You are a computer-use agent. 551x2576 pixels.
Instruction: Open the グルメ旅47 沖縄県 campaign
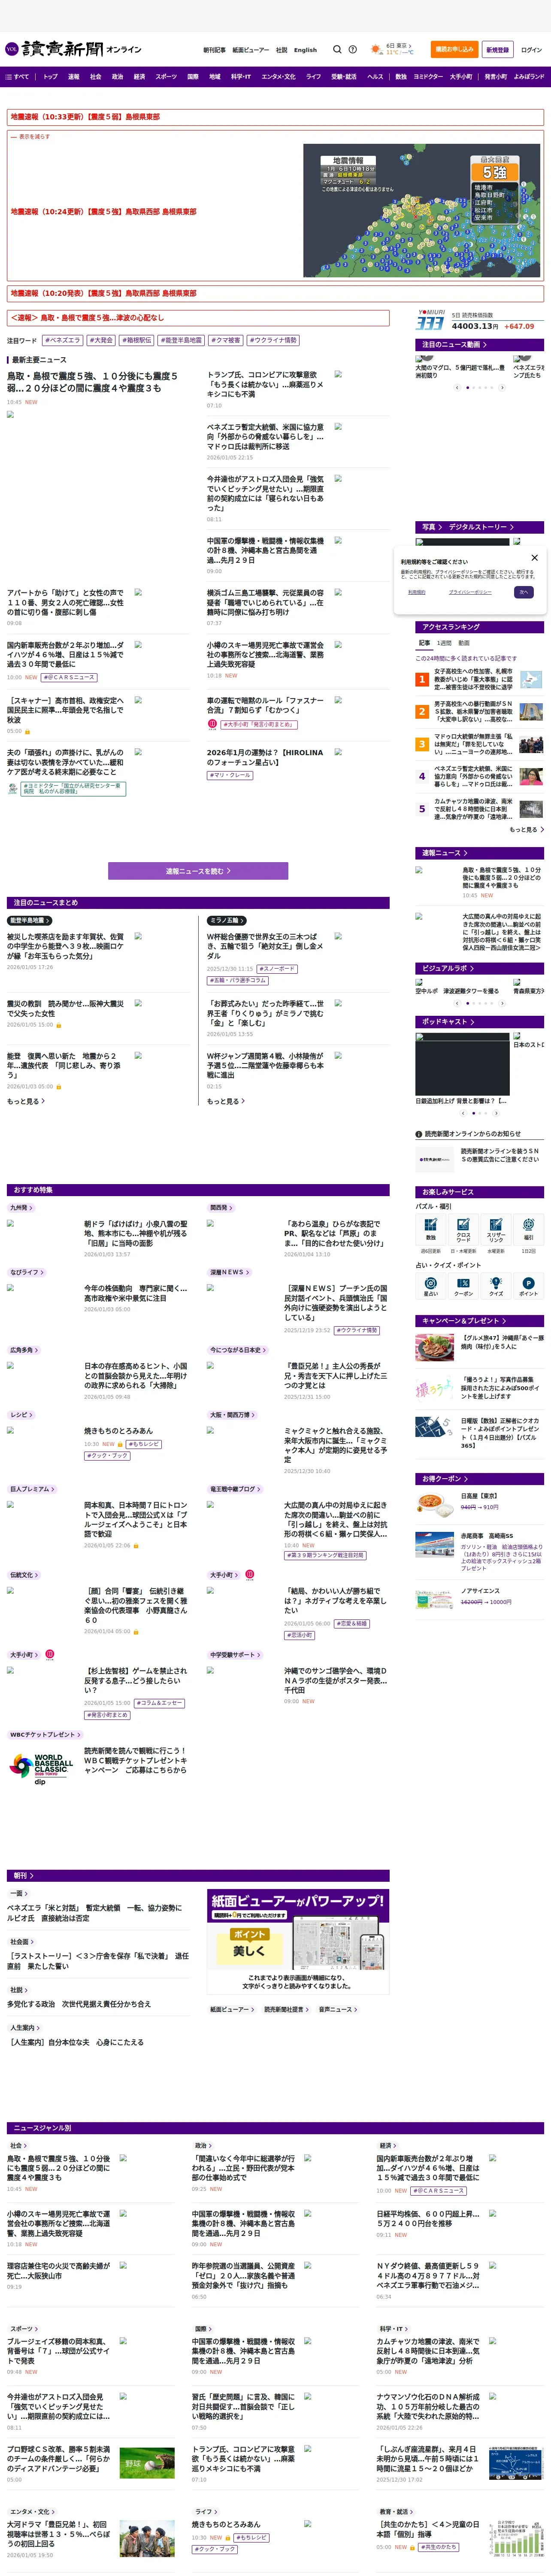(480, 1346)
